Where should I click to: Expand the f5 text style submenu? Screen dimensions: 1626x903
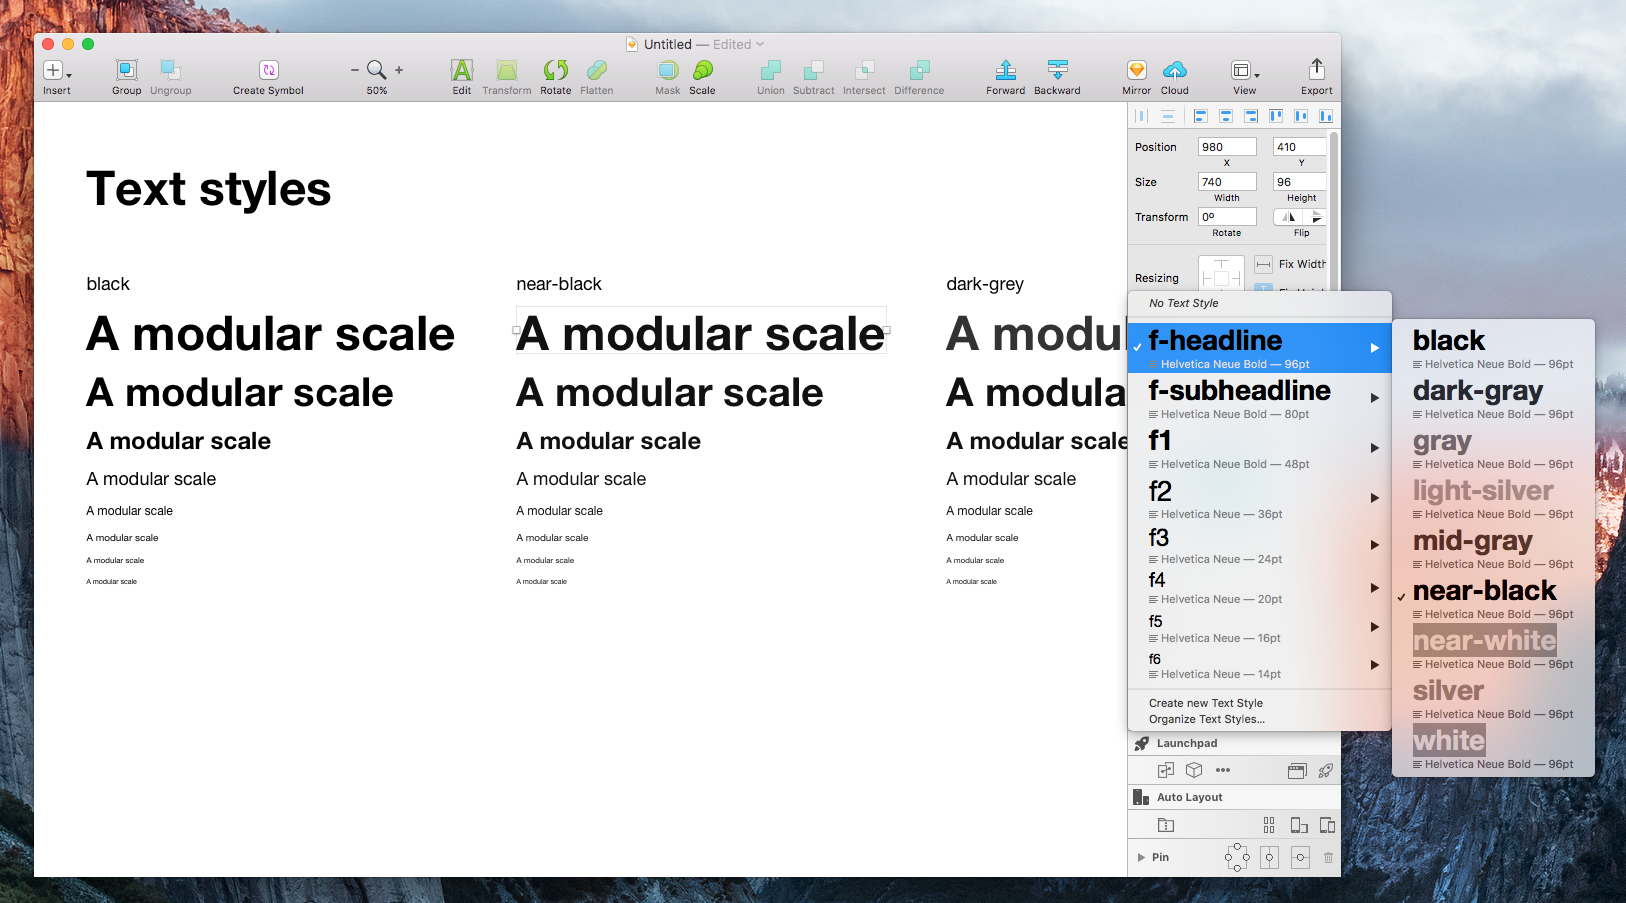[1375, 627]
